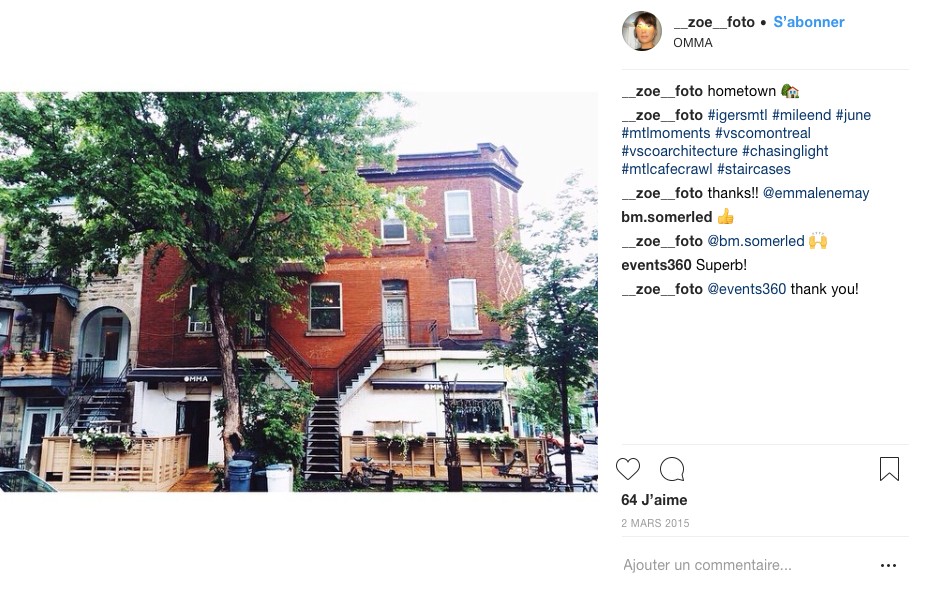Open the #mileend hashtag

801,115
